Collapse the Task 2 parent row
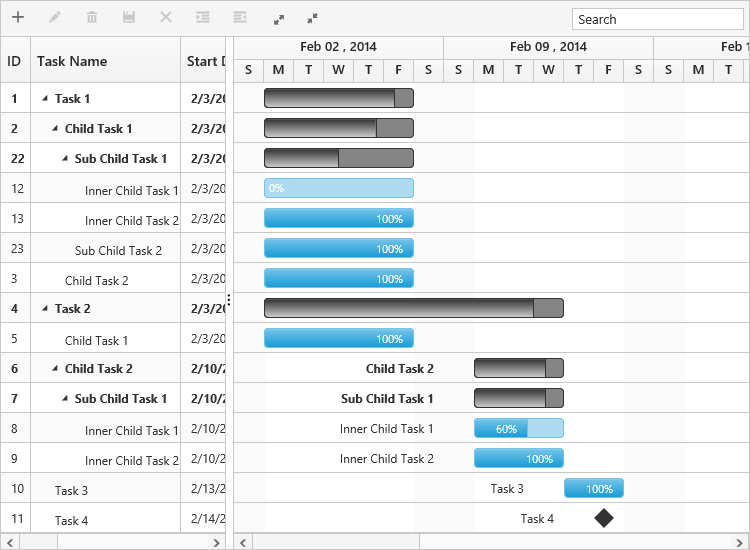Screen dimensions: 750x550 point(44,309)
